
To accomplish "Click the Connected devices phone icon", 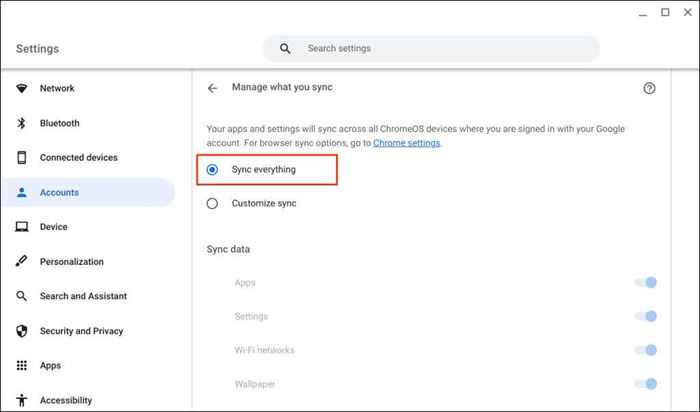I will pyautogui.click(x=21, y=158).
